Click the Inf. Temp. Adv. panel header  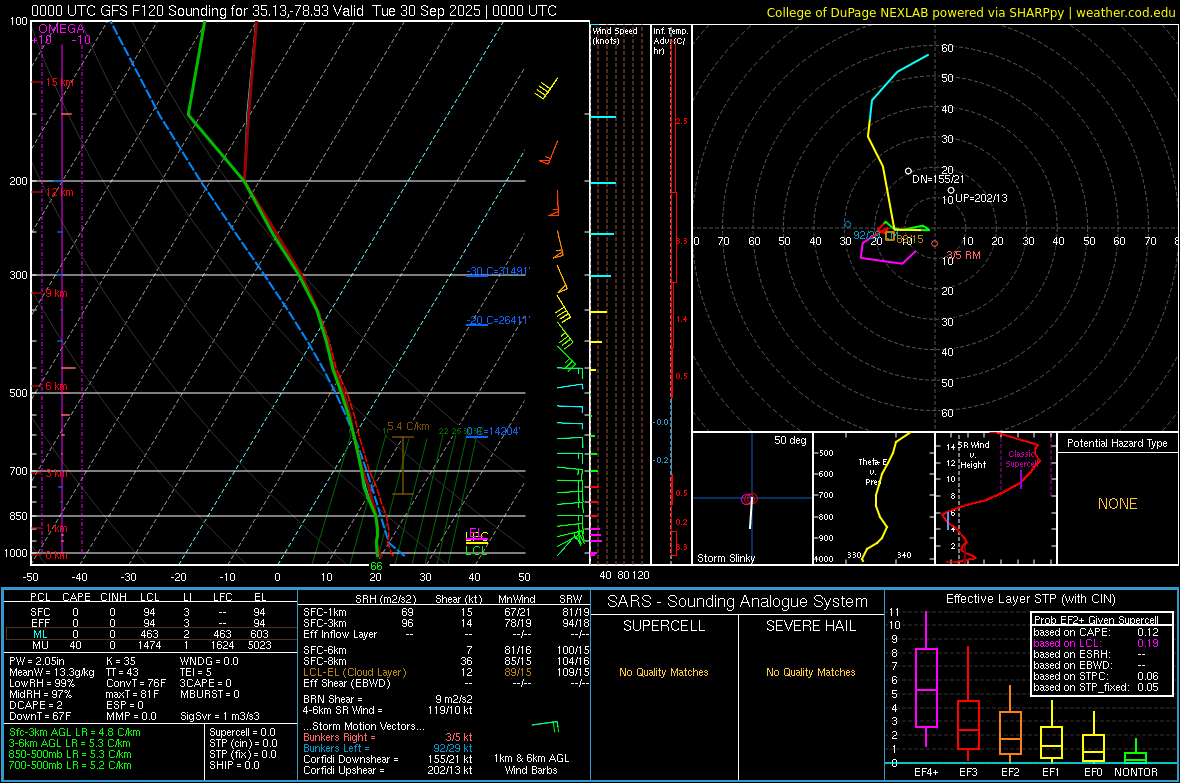tap(670, 41)
